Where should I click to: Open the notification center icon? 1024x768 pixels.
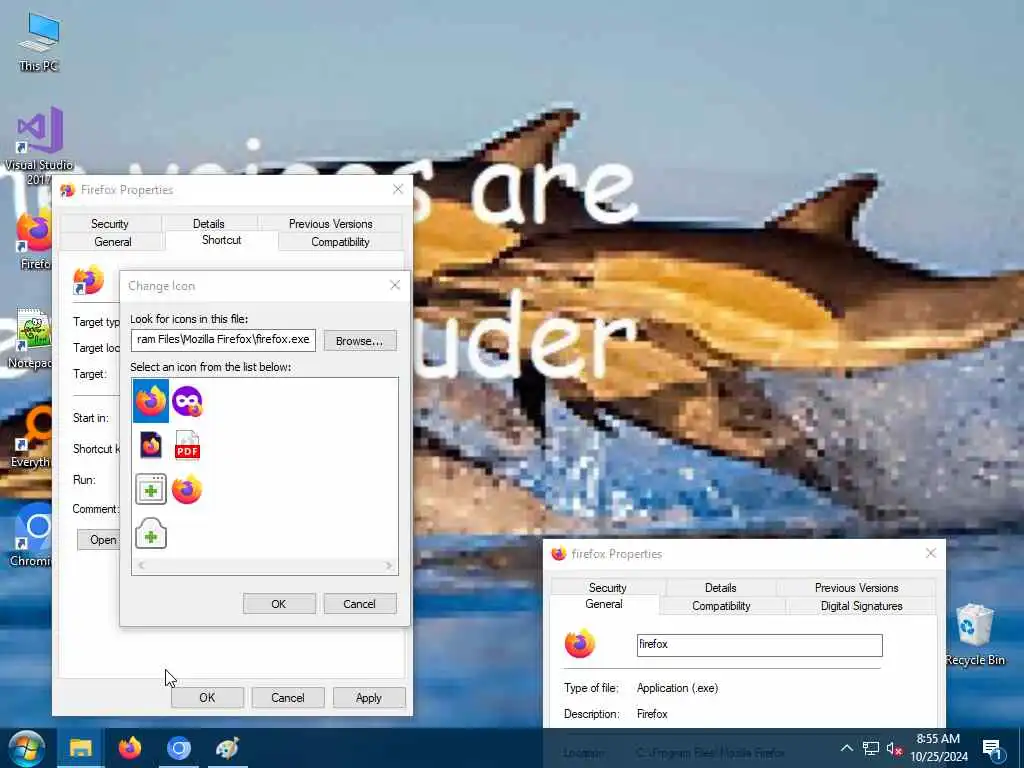click(x=992, y=748)
